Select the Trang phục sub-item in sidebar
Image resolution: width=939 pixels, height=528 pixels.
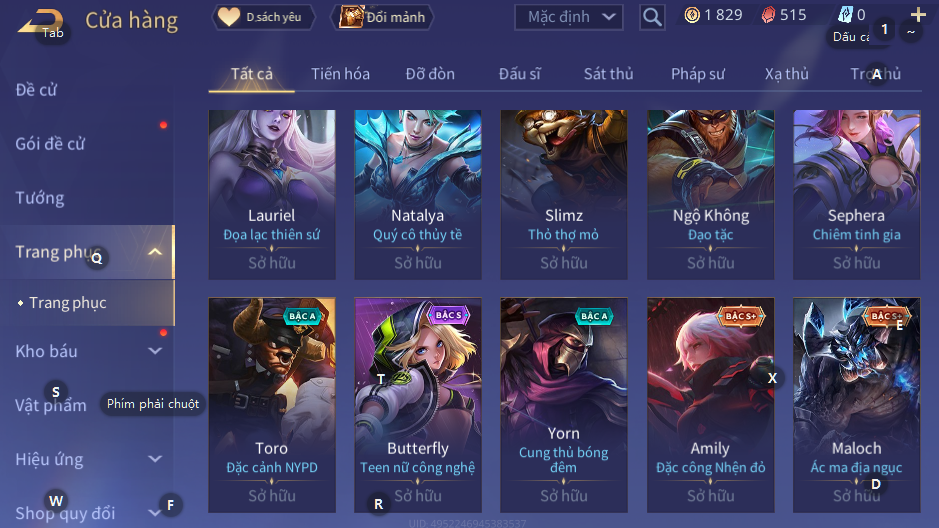coord(68,303)
